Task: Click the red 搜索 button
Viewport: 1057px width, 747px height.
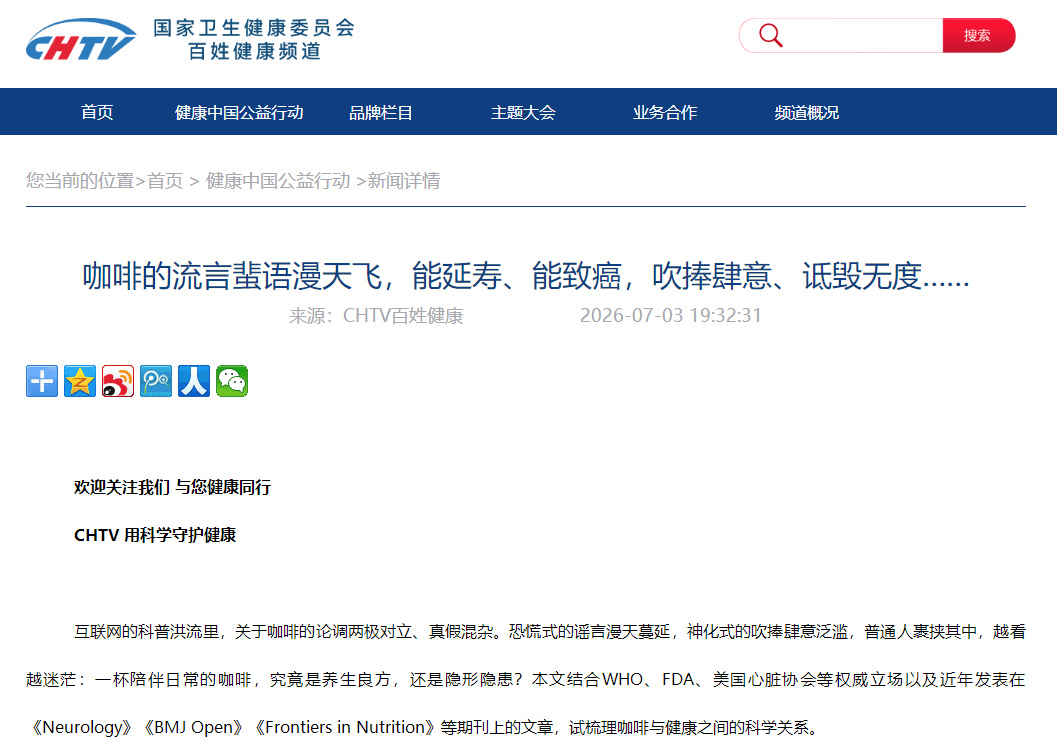Action: 978,35
